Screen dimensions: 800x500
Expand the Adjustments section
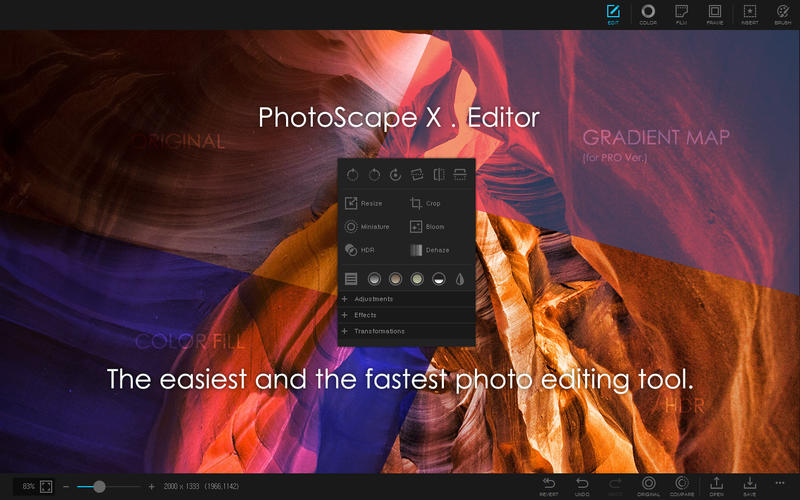407,299
